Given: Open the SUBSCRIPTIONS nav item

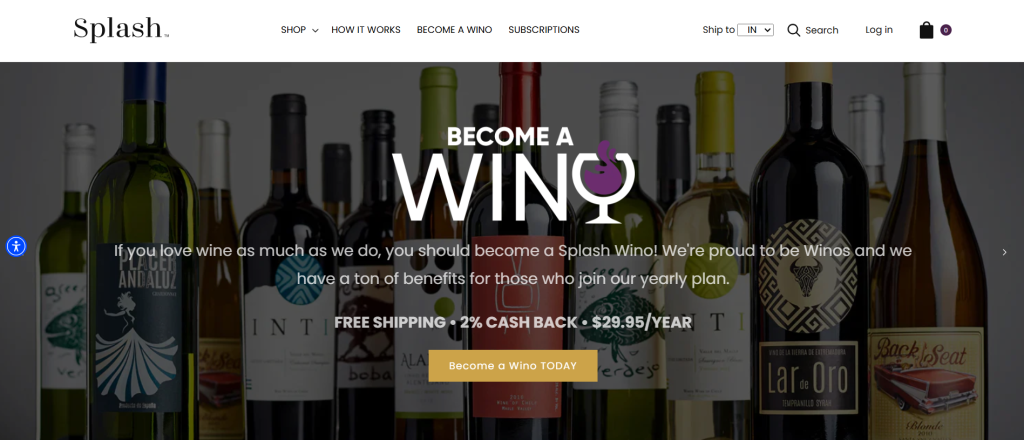Looking at the screenshot, I should click(544, 30).
